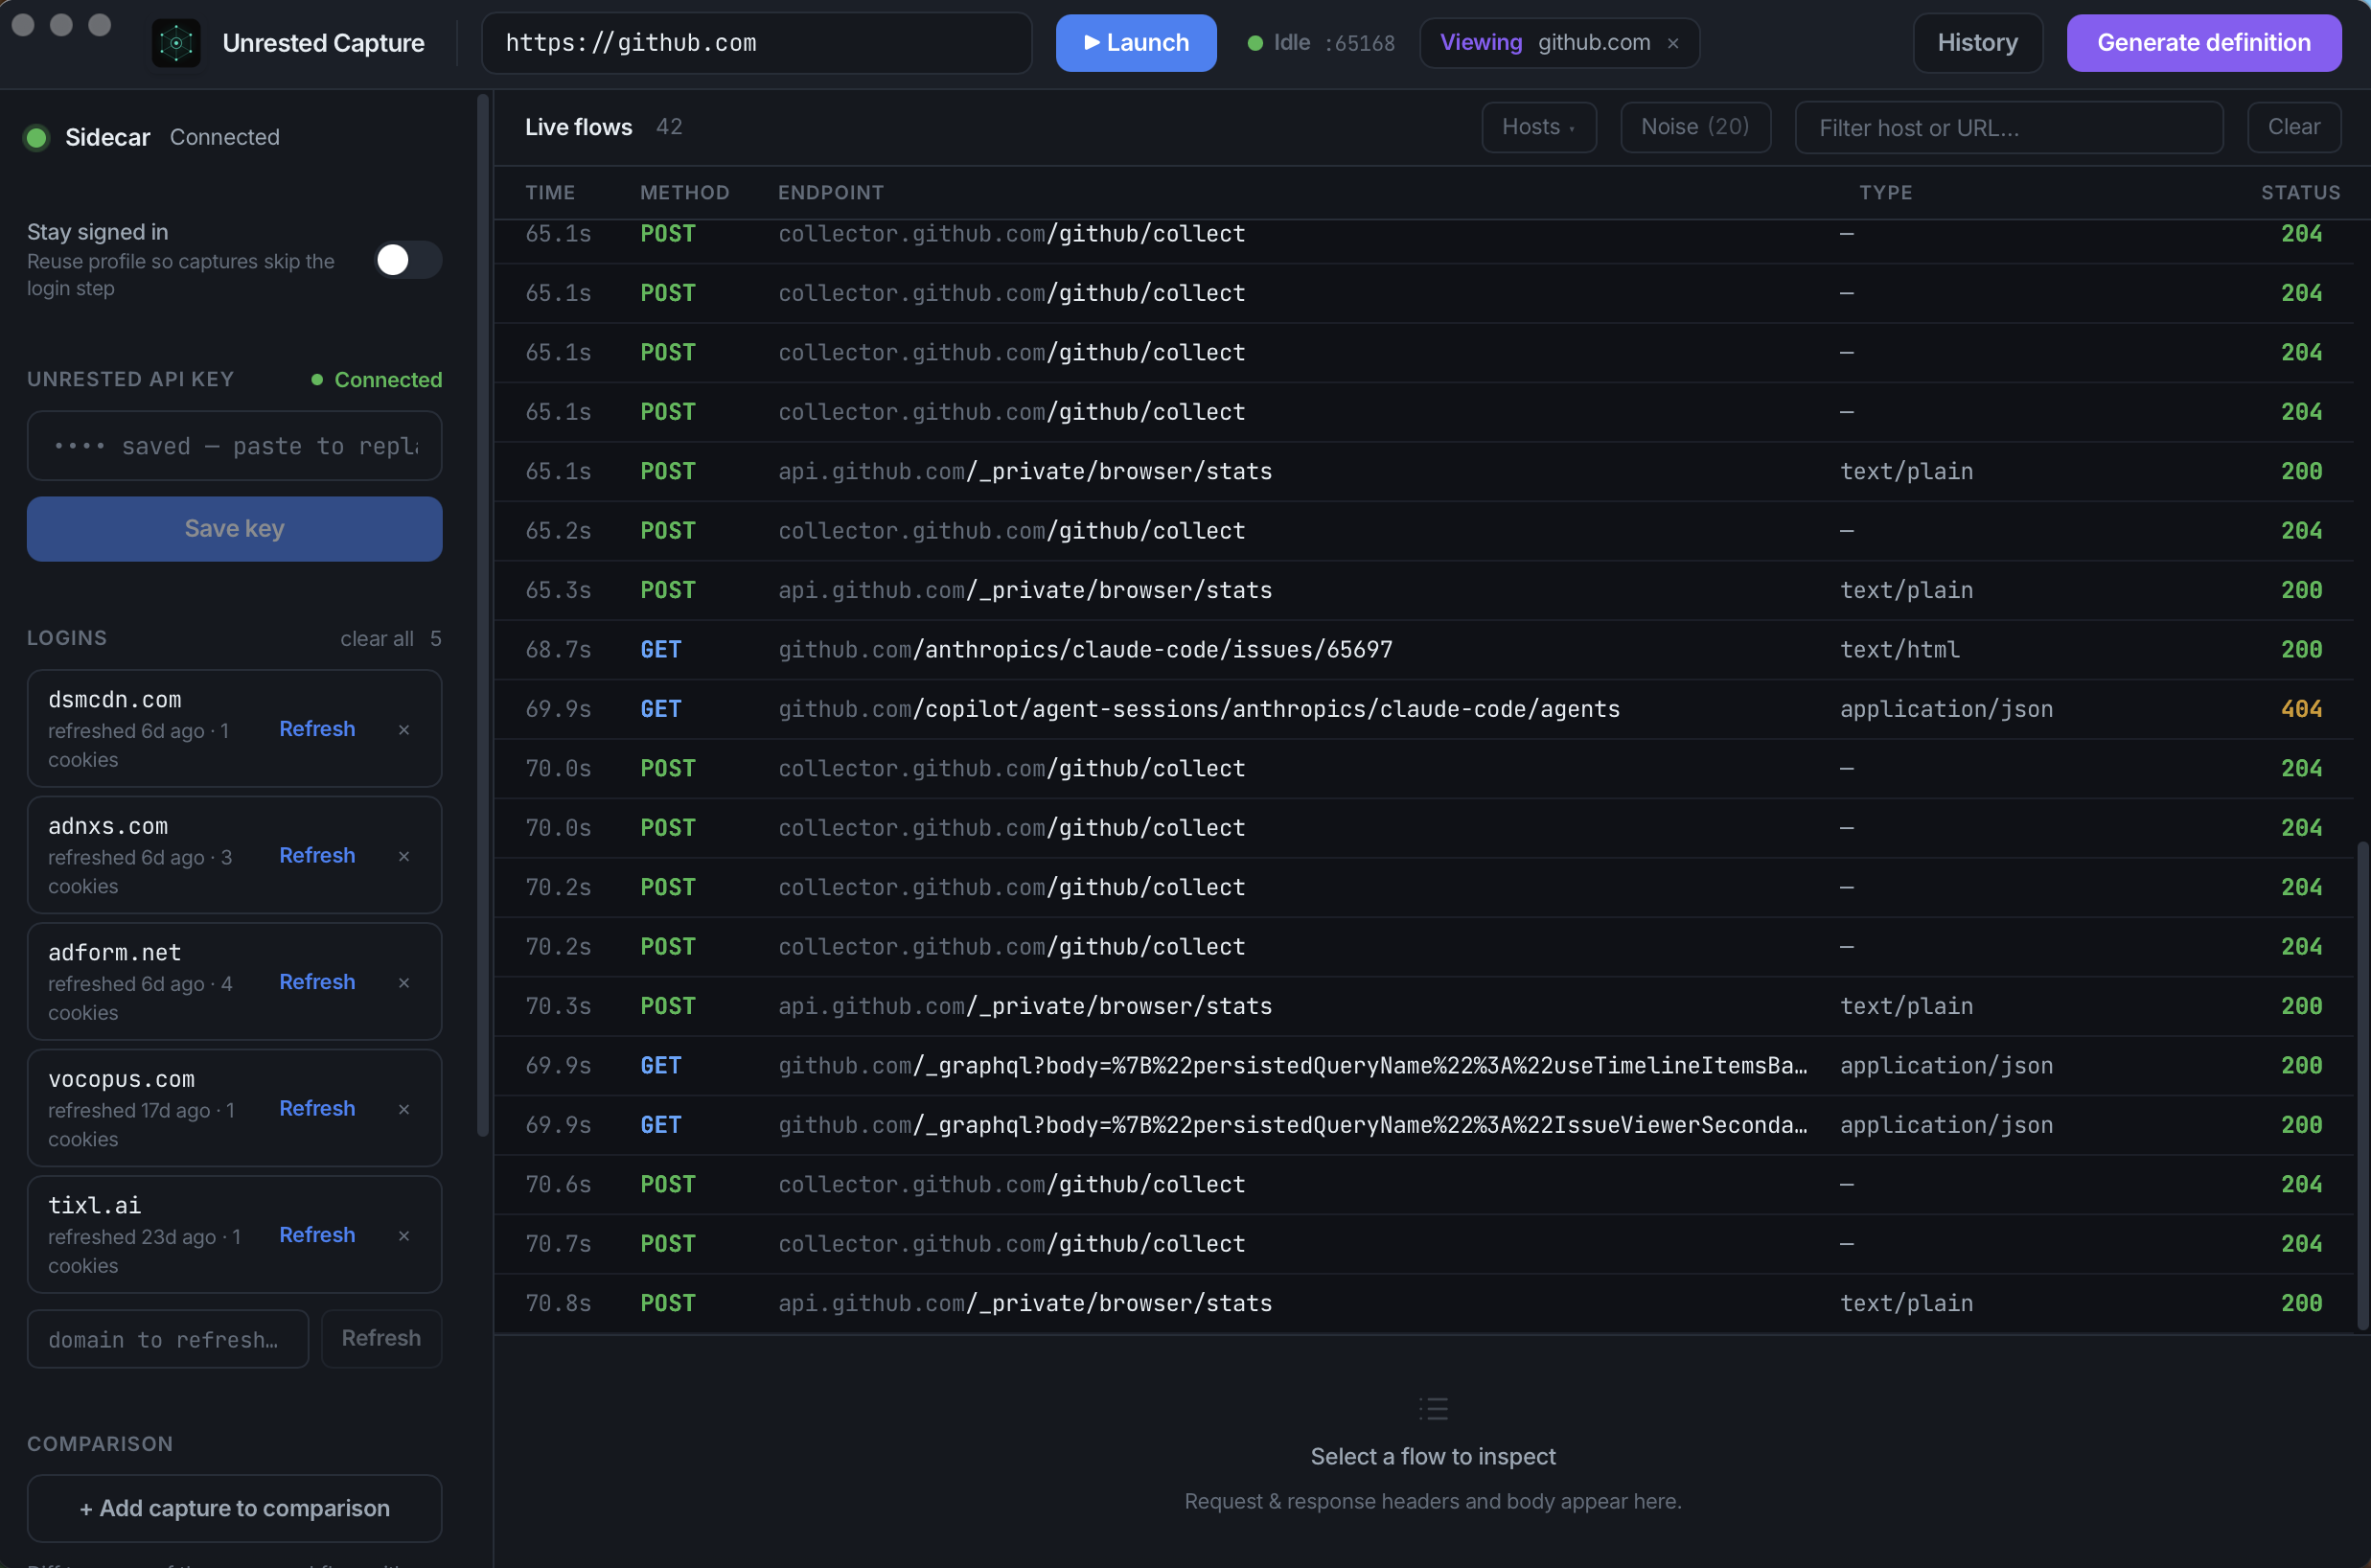Click Generate definition button
2371x1568 pixels.
[2203, 43]
